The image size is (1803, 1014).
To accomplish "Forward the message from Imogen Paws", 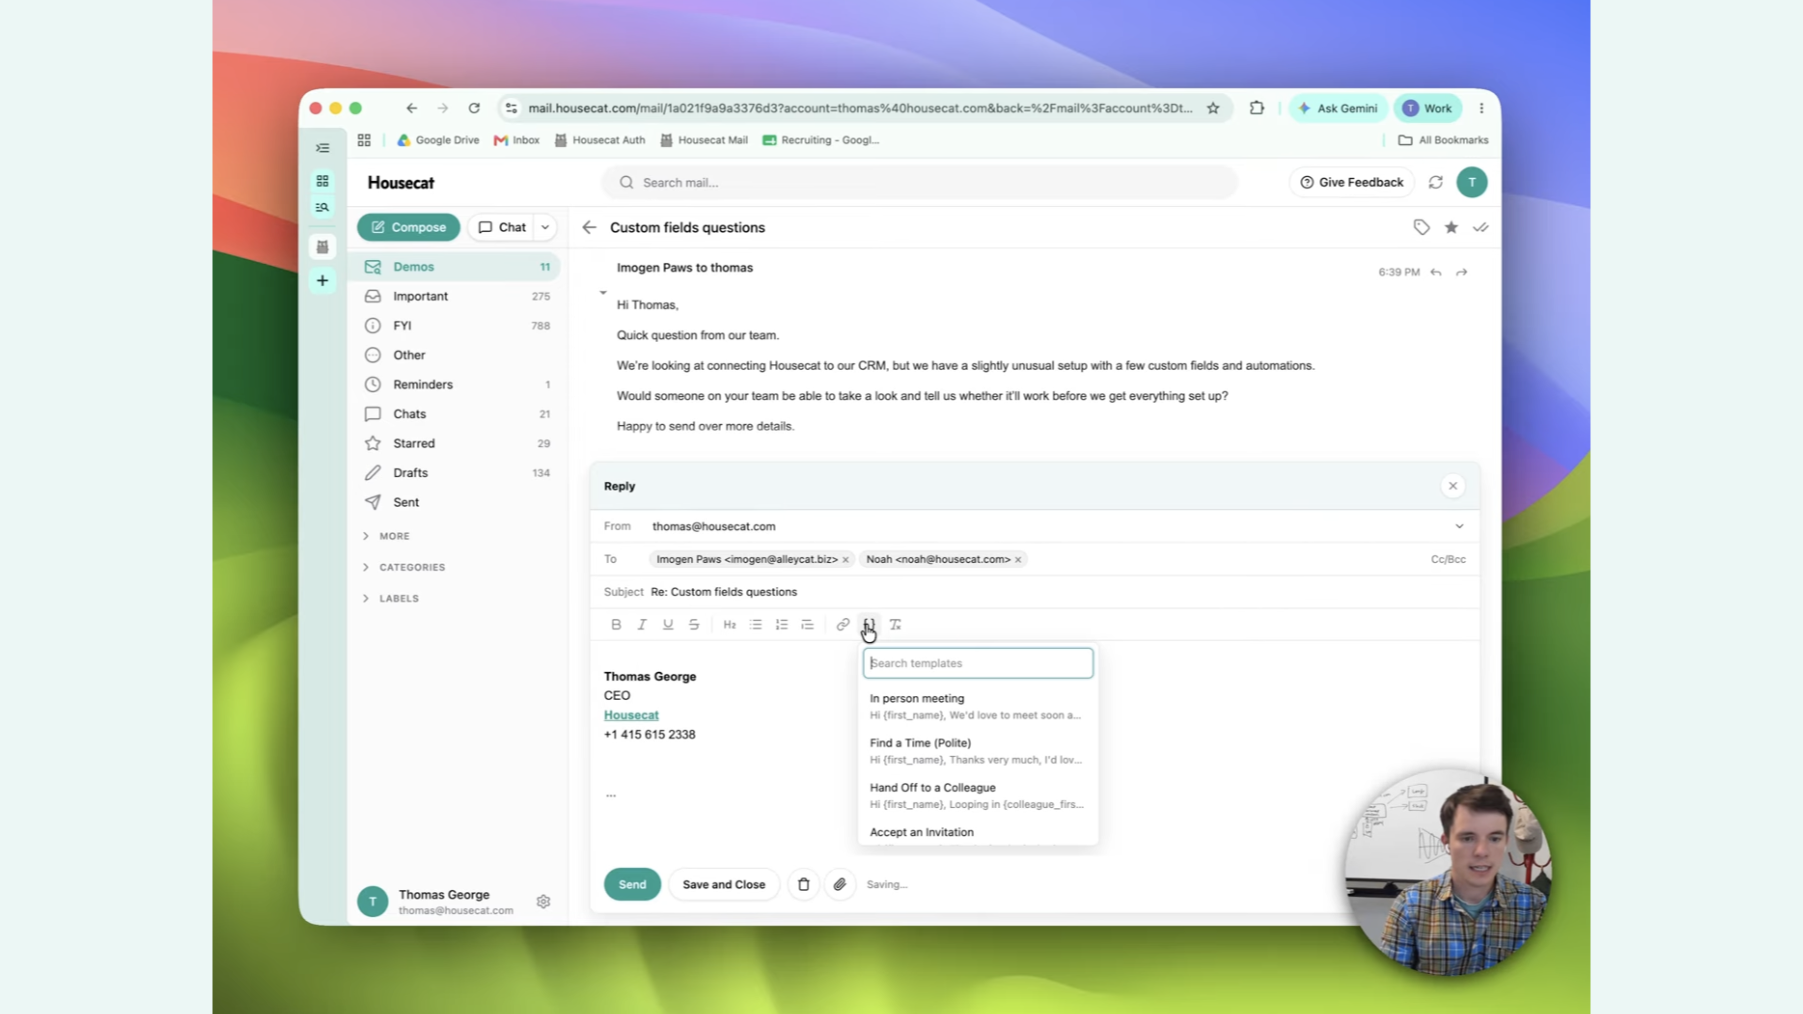I will (1462, 272).
